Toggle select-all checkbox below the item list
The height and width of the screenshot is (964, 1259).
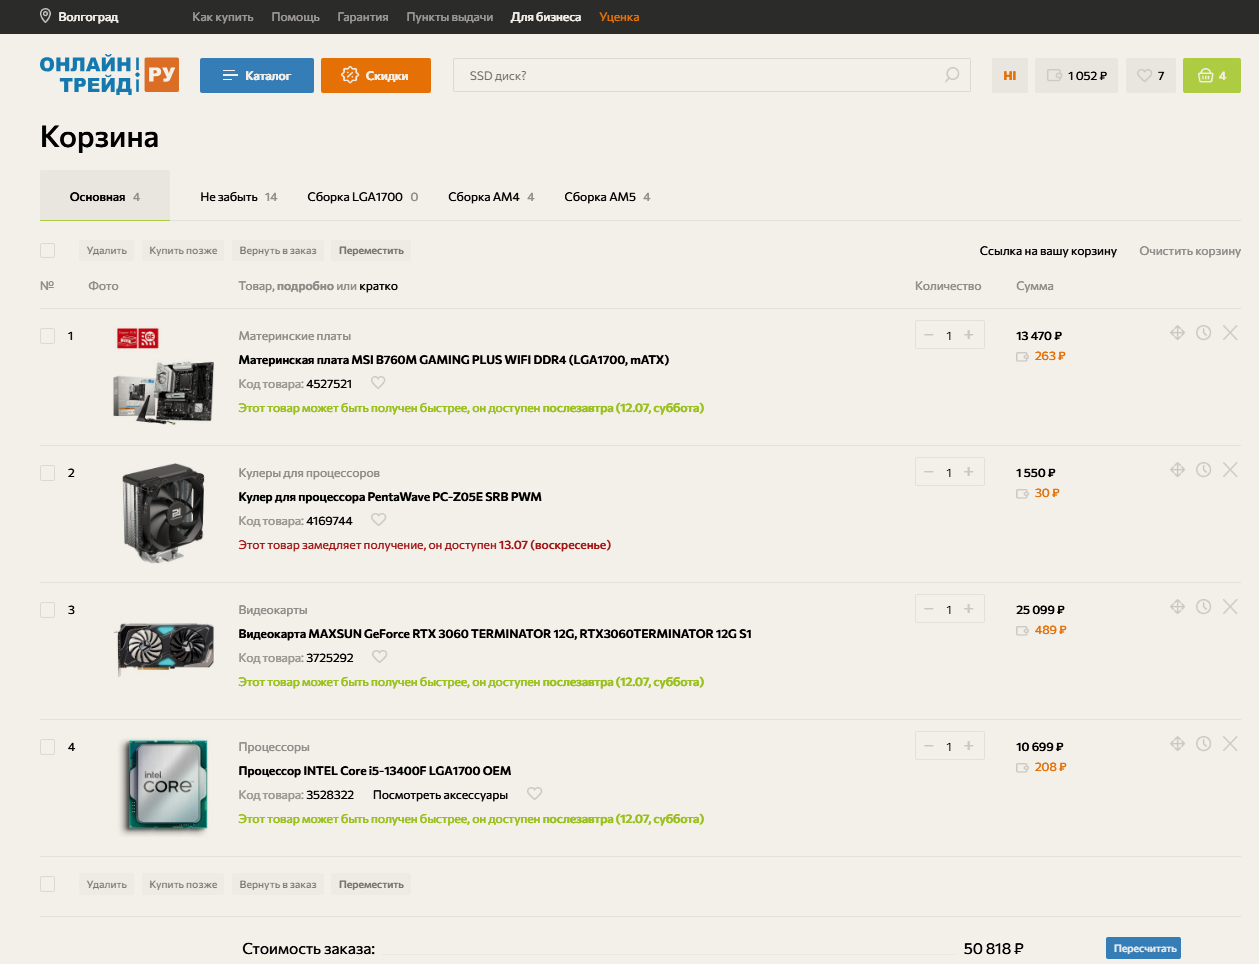[x=47, y=884]
